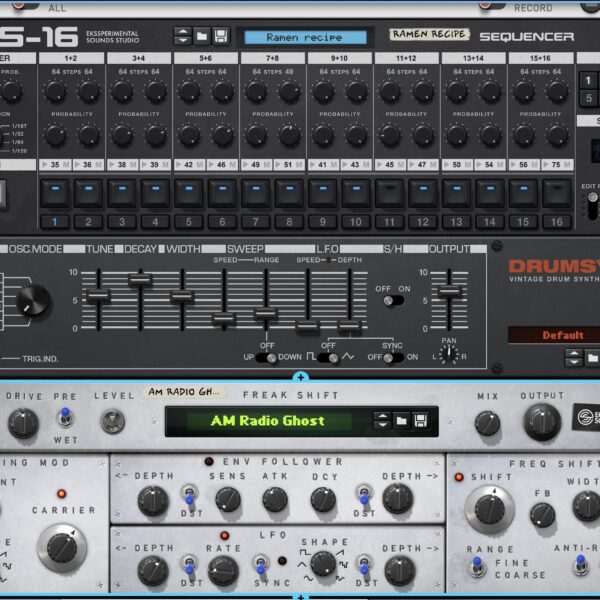Viewport: 600px width, 600px height.
Task: Trigger the play triangle for note 38
Action: (112, 165)
